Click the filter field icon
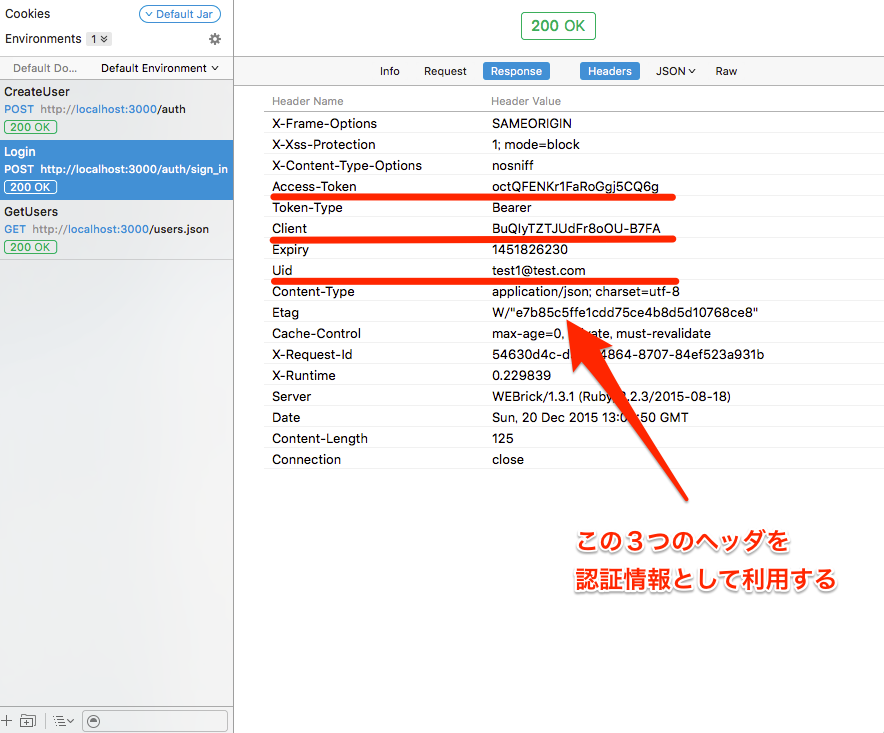884x733 pixels. [94, 721]
